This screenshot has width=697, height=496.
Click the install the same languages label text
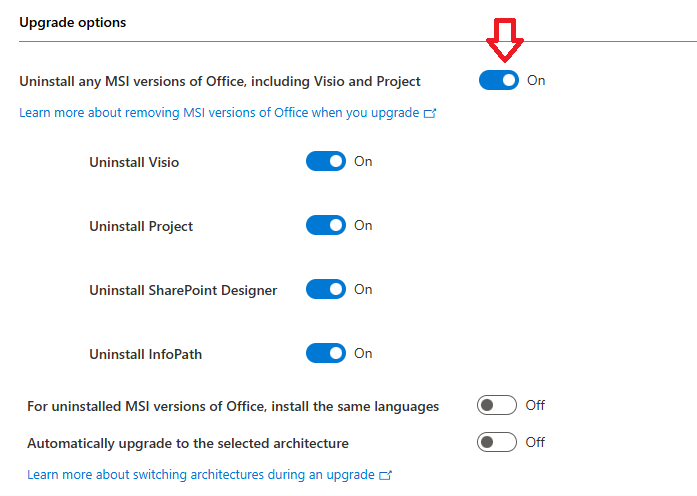pyautogui.click(x=233, y=406)
